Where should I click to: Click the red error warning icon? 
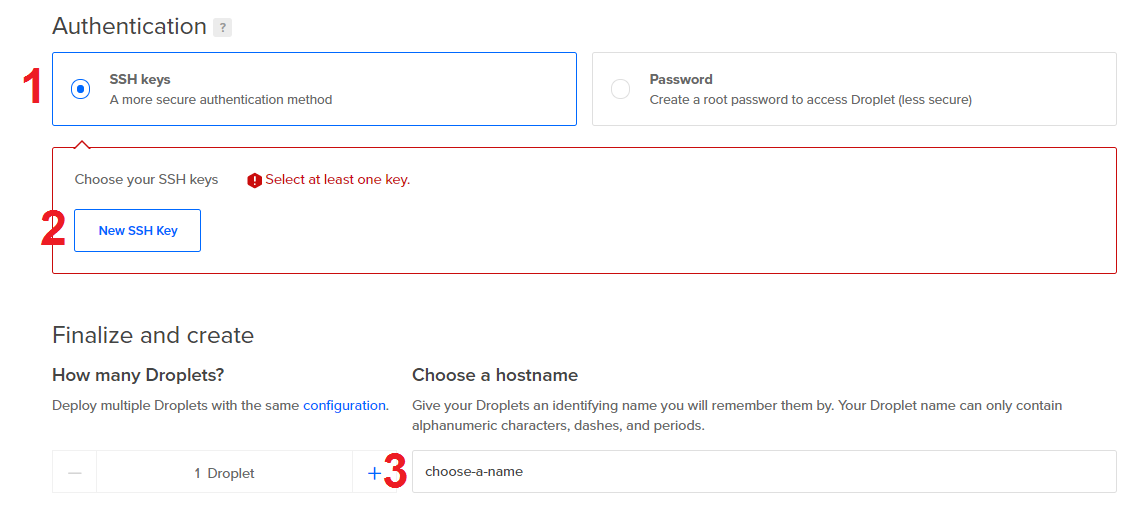coord(254,180)
